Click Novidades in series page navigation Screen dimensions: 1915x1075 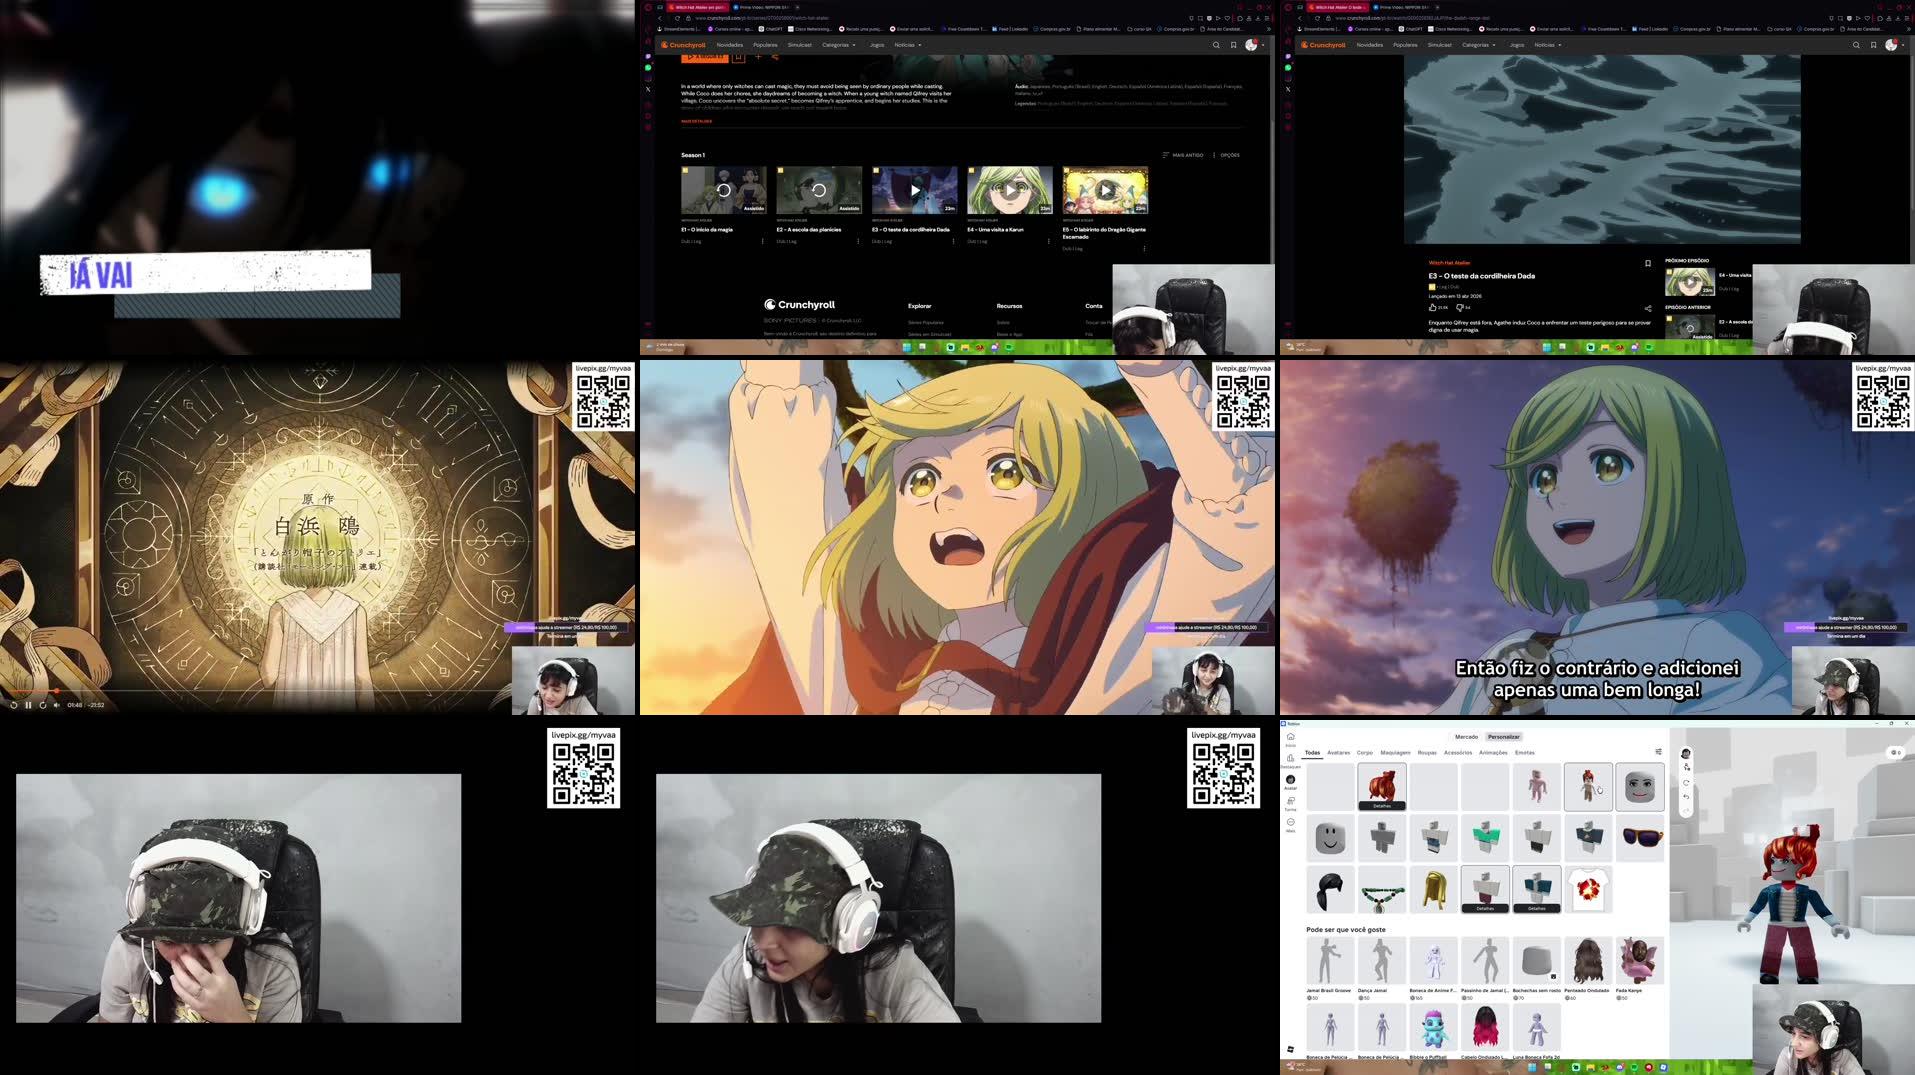point(729,45)
